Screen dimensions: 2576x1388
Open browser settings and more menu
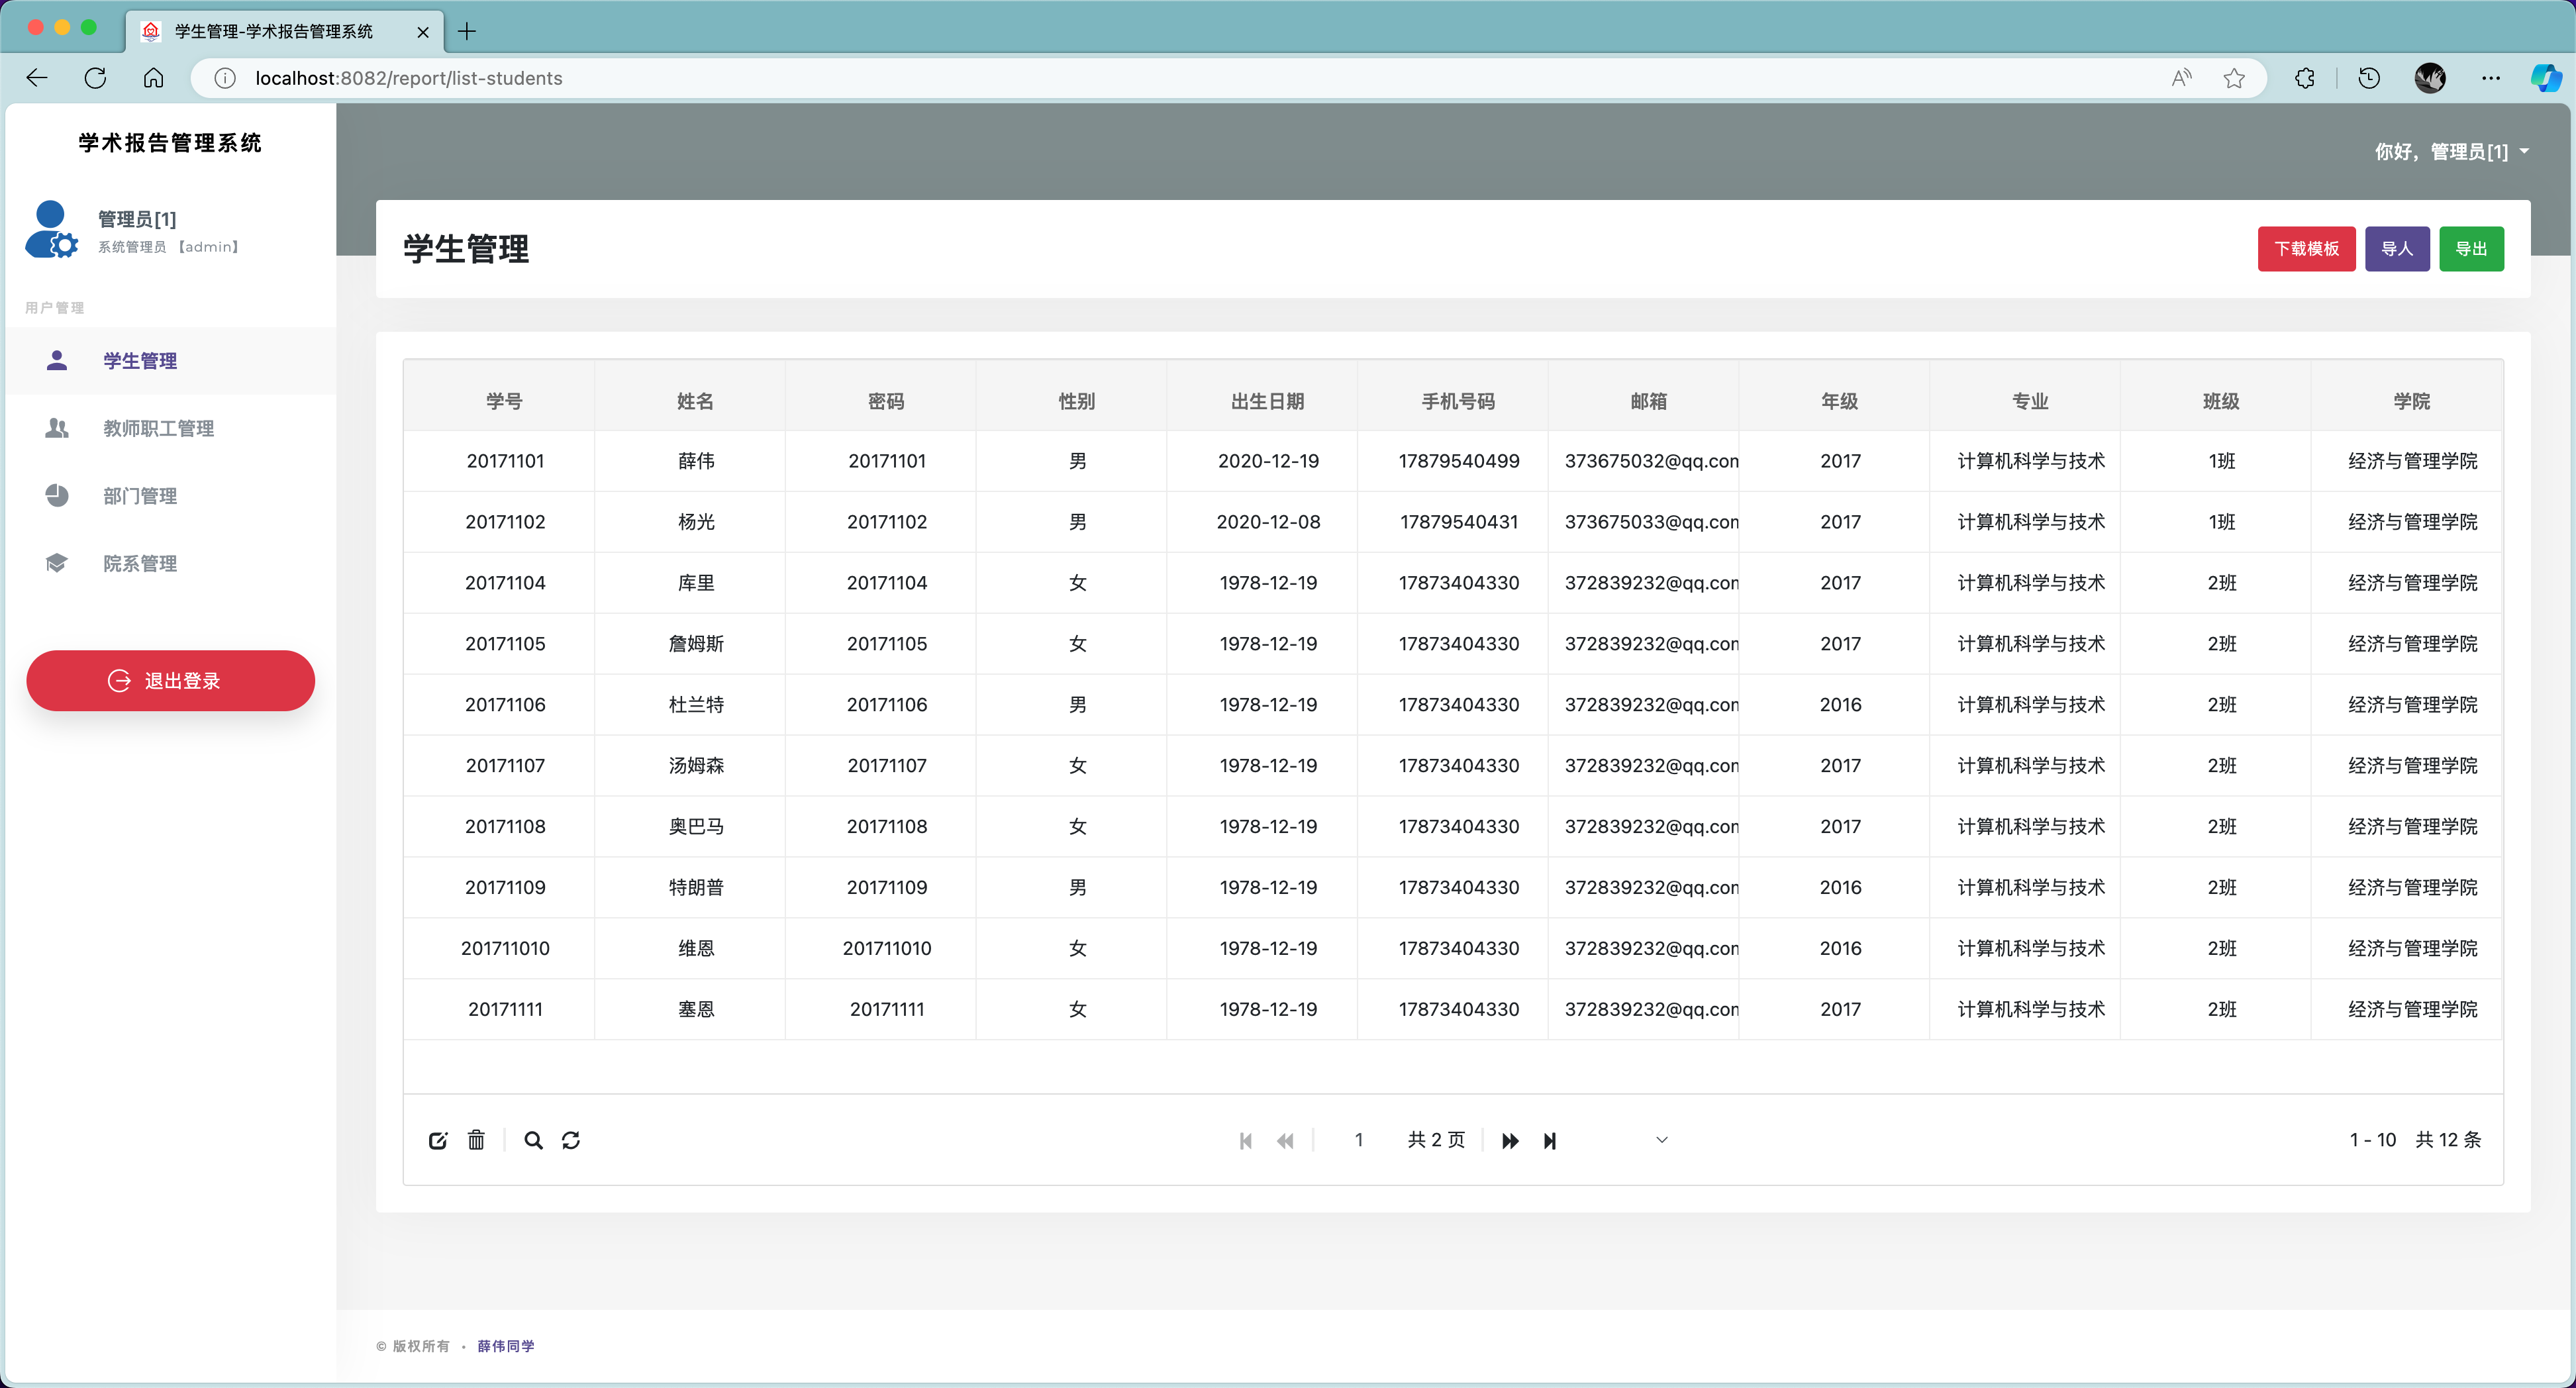[2490, 78]
